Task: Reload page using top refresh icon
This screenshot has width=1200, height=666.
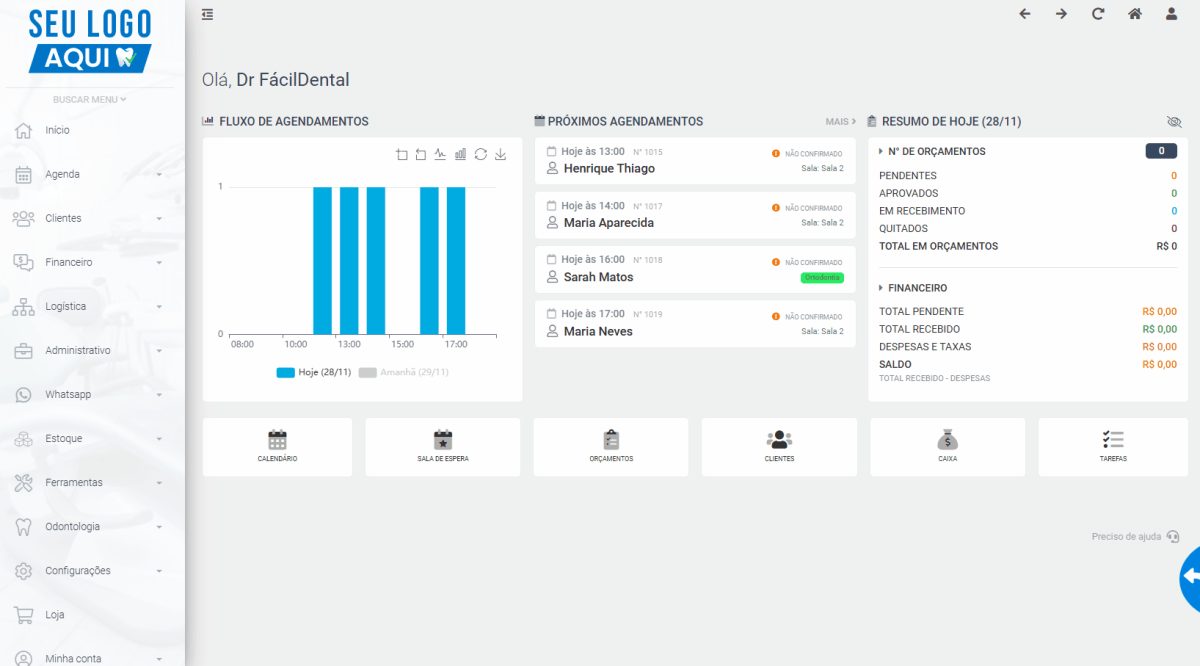Action: click(1098, 14)
